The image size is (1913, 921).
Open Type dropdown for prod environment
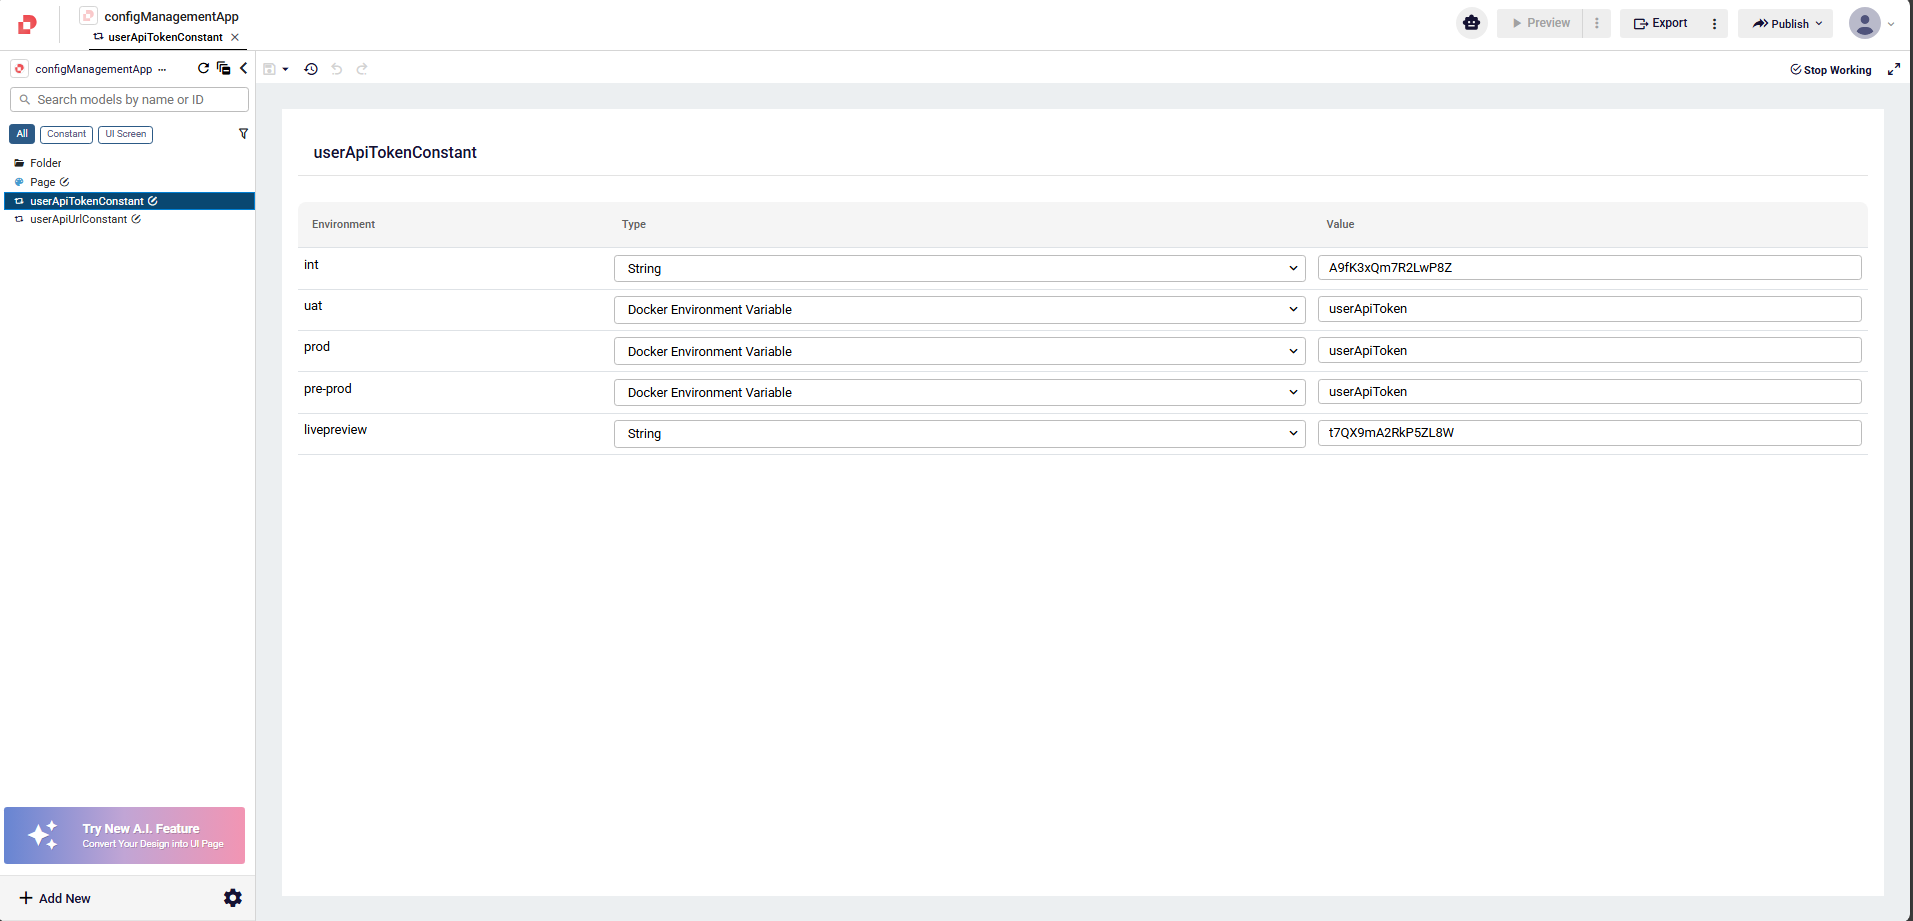pyautogui.click(x=959, y=351)
